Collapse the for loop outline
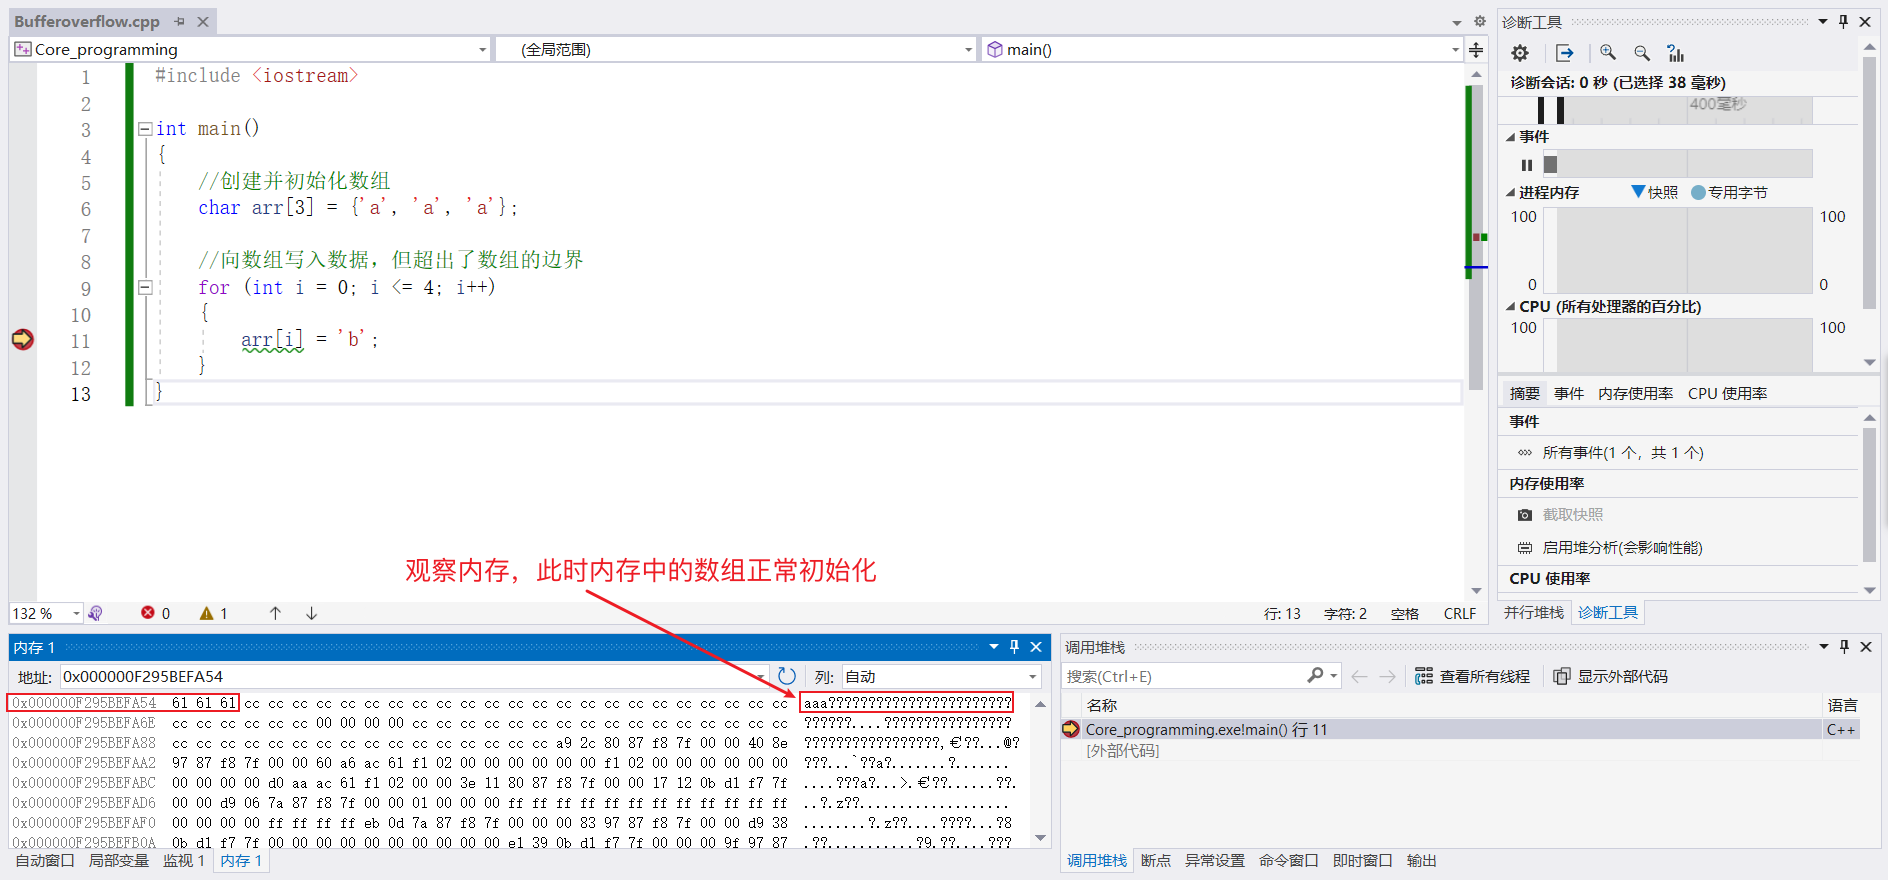 tap(145, 287)
